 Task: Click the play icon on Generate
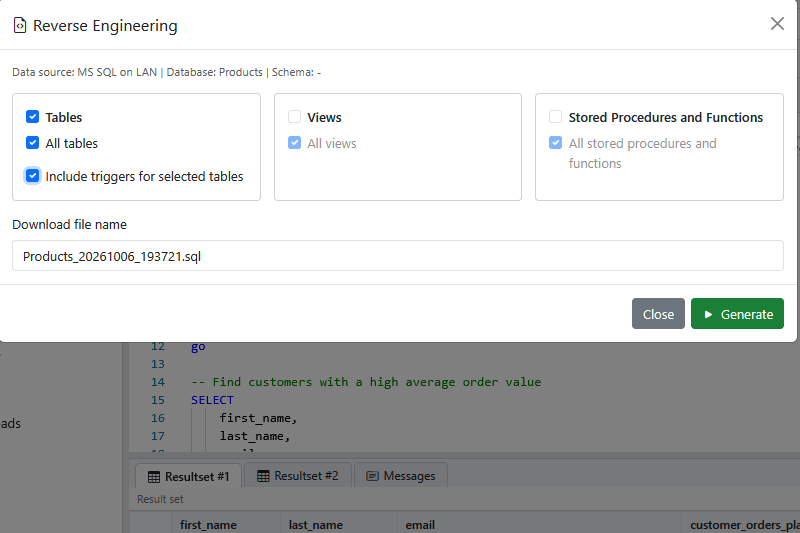[708, 314]
